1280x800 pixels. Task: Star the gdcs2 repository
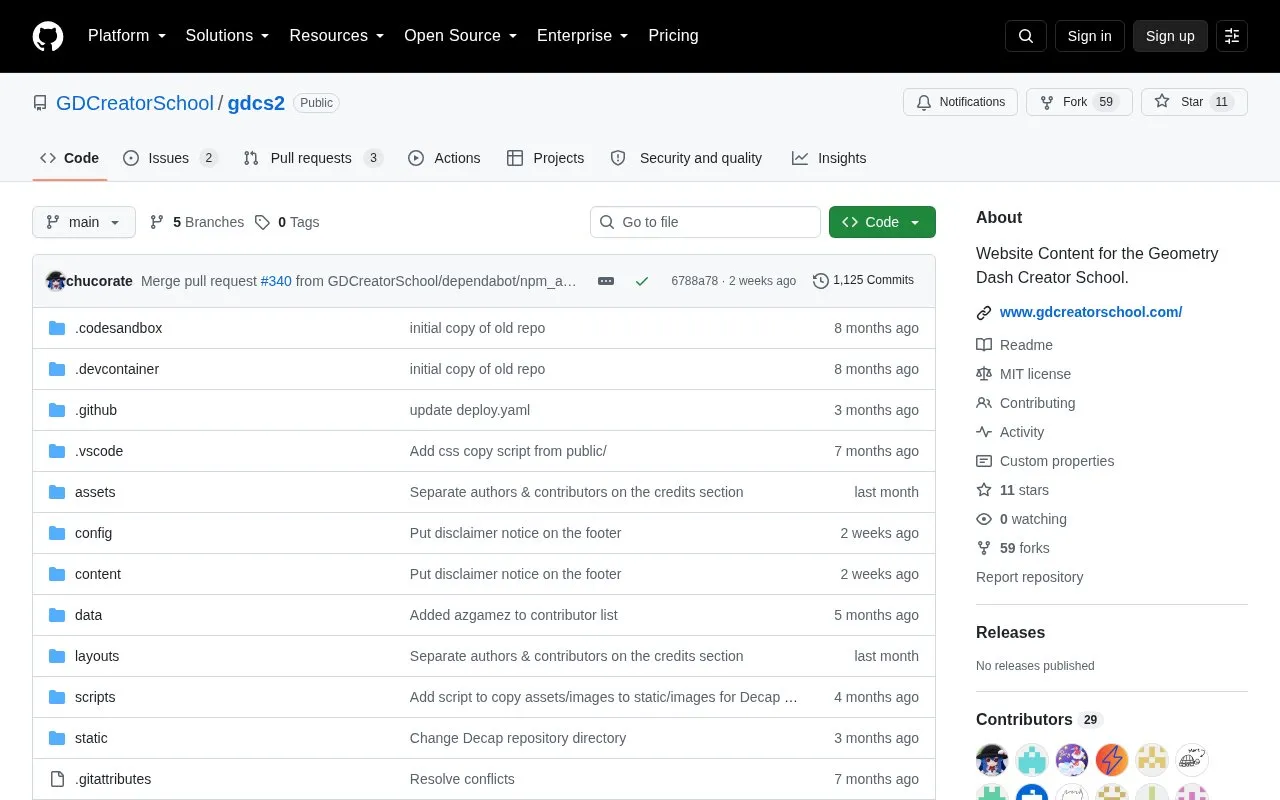tap(1194, 102)
